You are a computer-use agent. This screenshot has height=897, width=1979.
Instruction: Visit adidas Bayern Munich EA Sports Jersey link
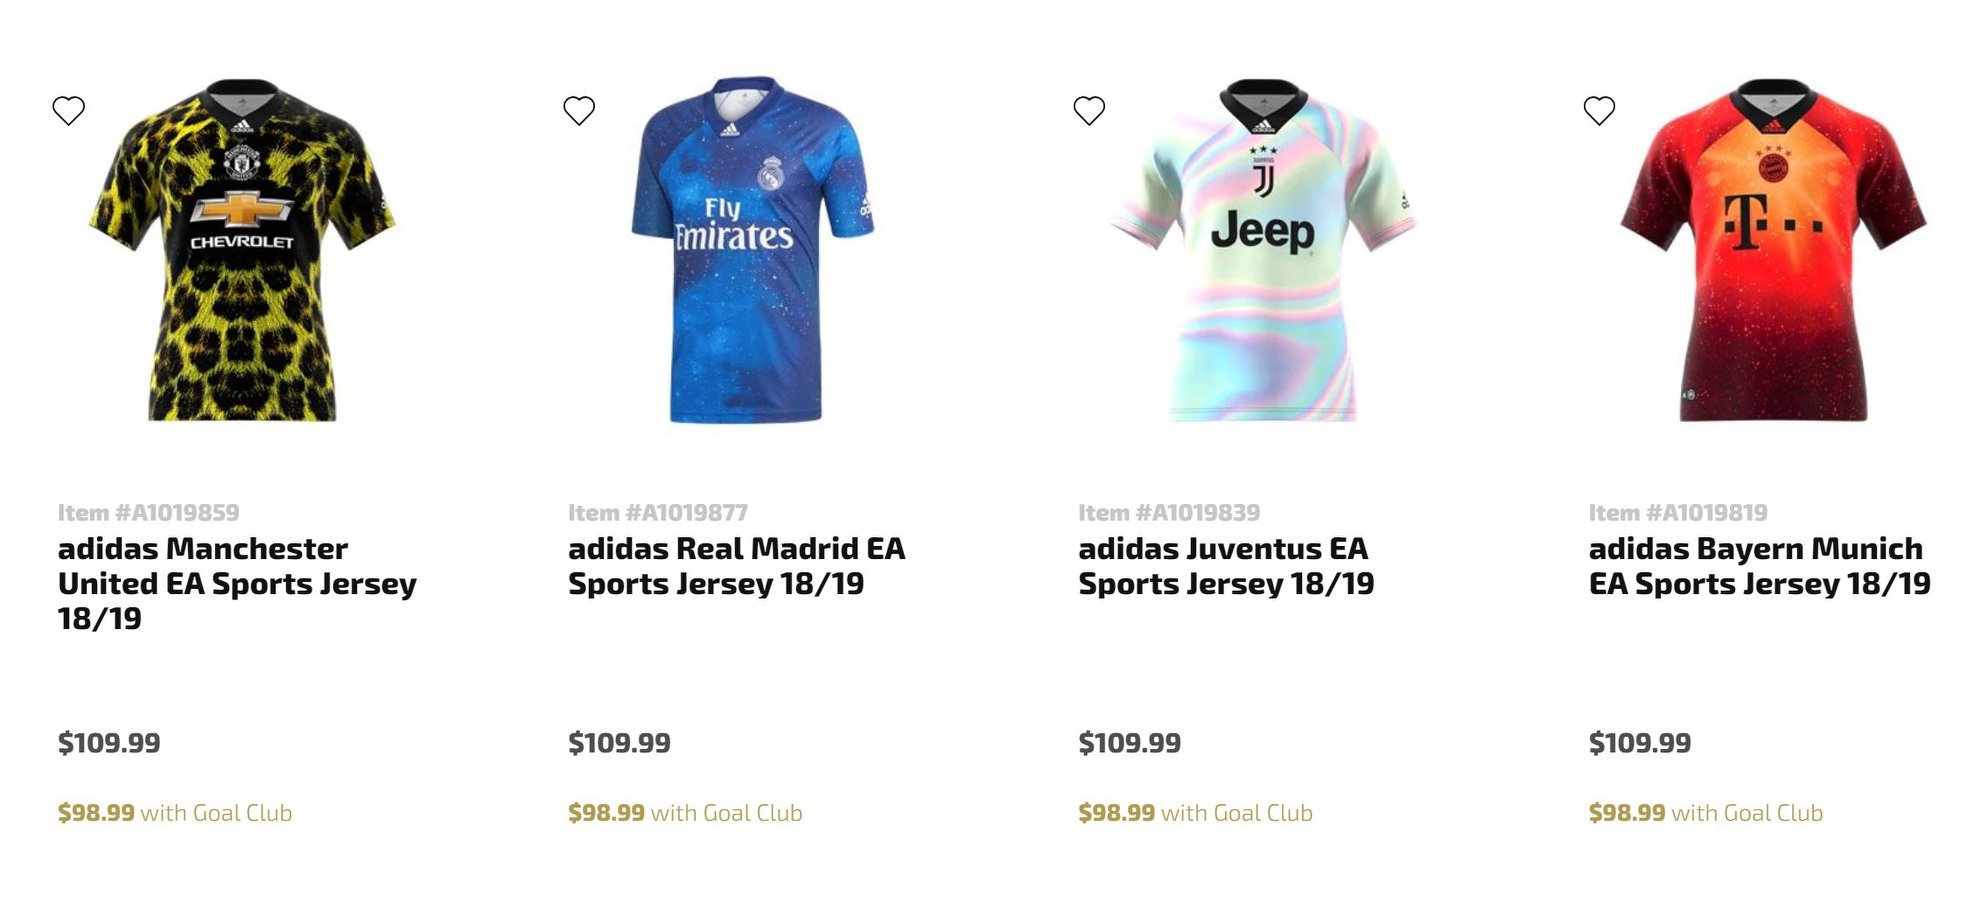[1759, 566]
